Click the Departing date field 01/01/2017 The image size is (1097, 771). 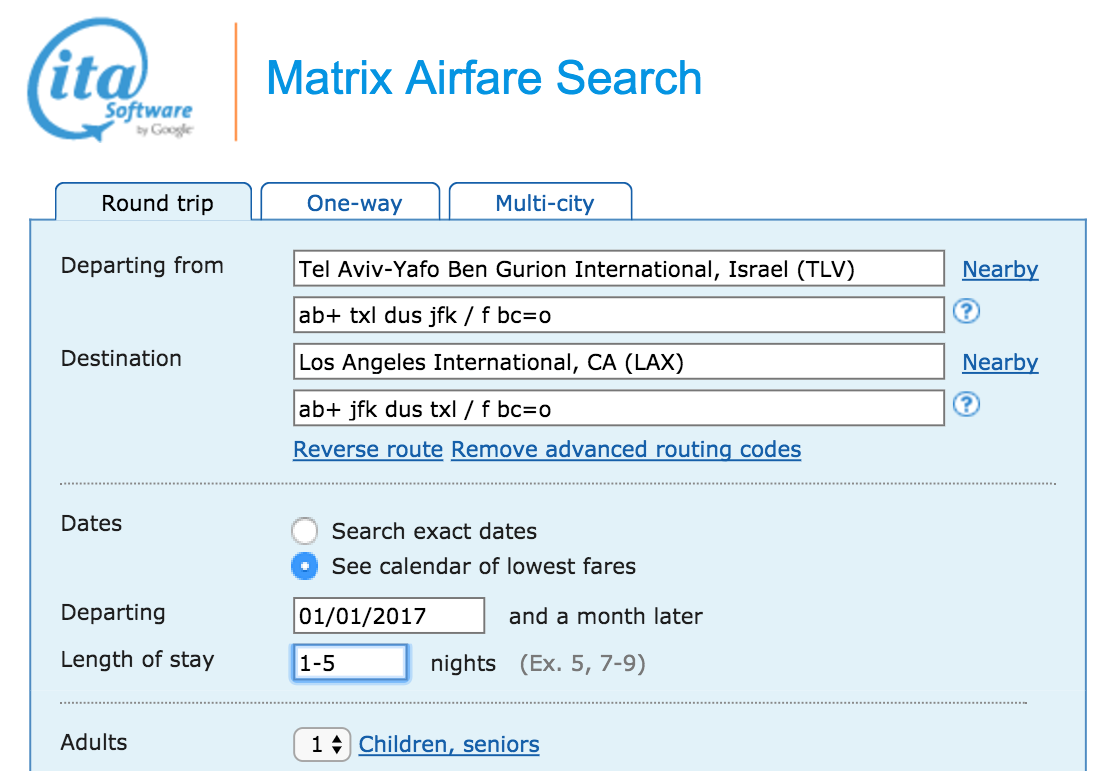coord(389,616)
